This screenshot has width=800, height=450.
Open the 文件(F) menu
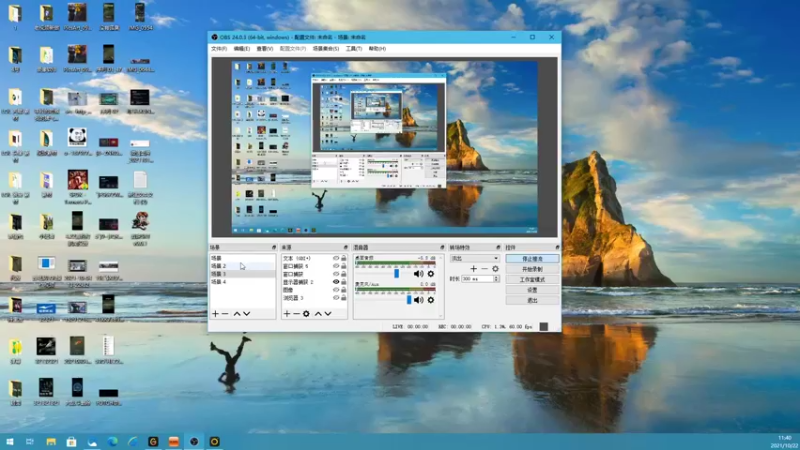click(x=219, y=48)
